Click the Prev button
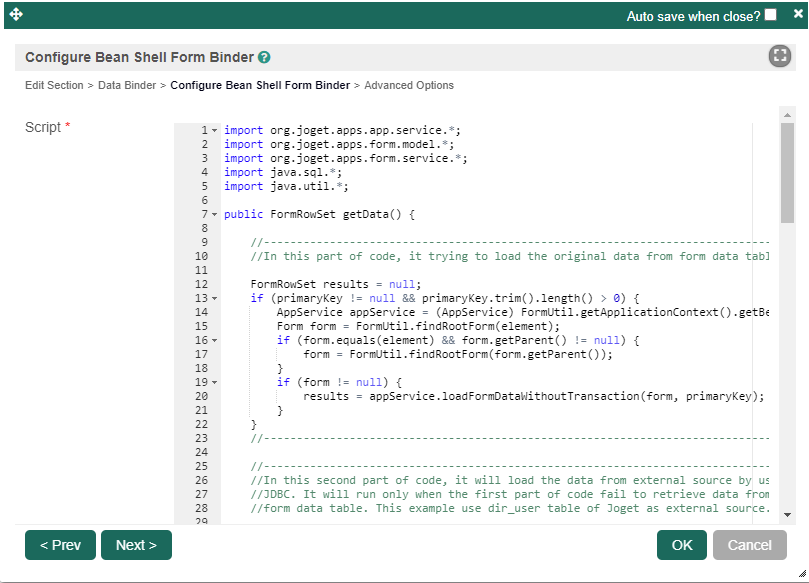The height and width of the screenshot is (583, 809). [60, 545]
